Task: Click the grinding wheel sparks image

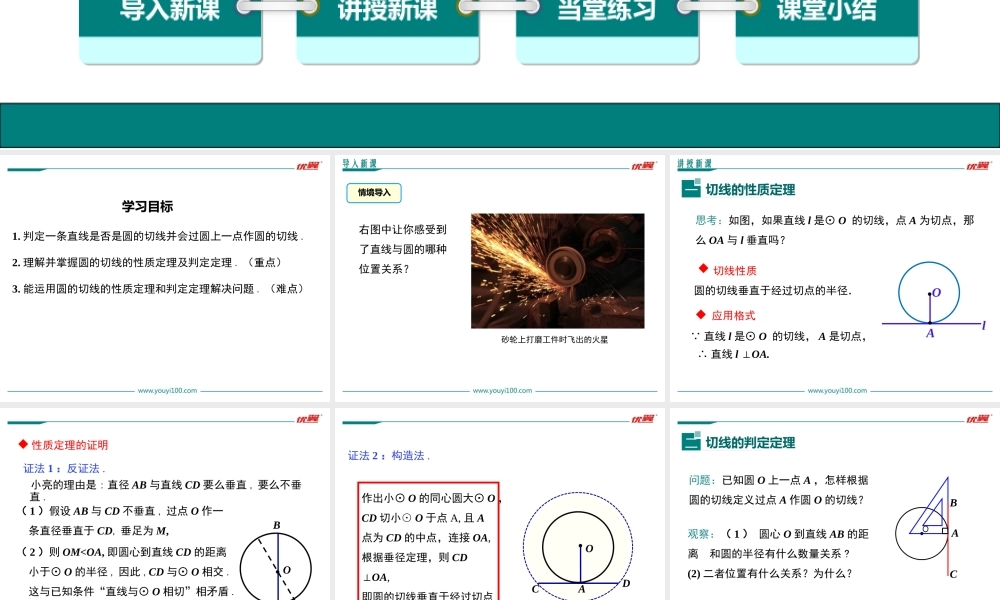Action: click(x=556, y=270)
